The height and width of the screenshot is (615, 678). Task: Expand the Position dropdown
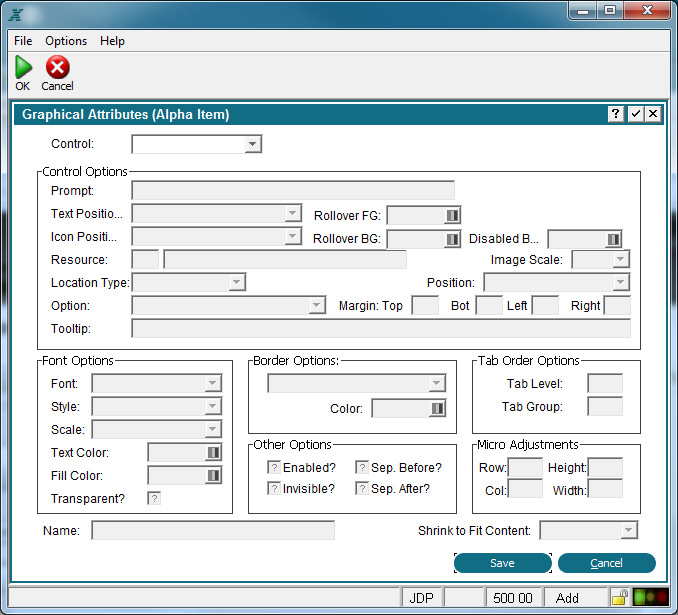[x=620, y=282]
